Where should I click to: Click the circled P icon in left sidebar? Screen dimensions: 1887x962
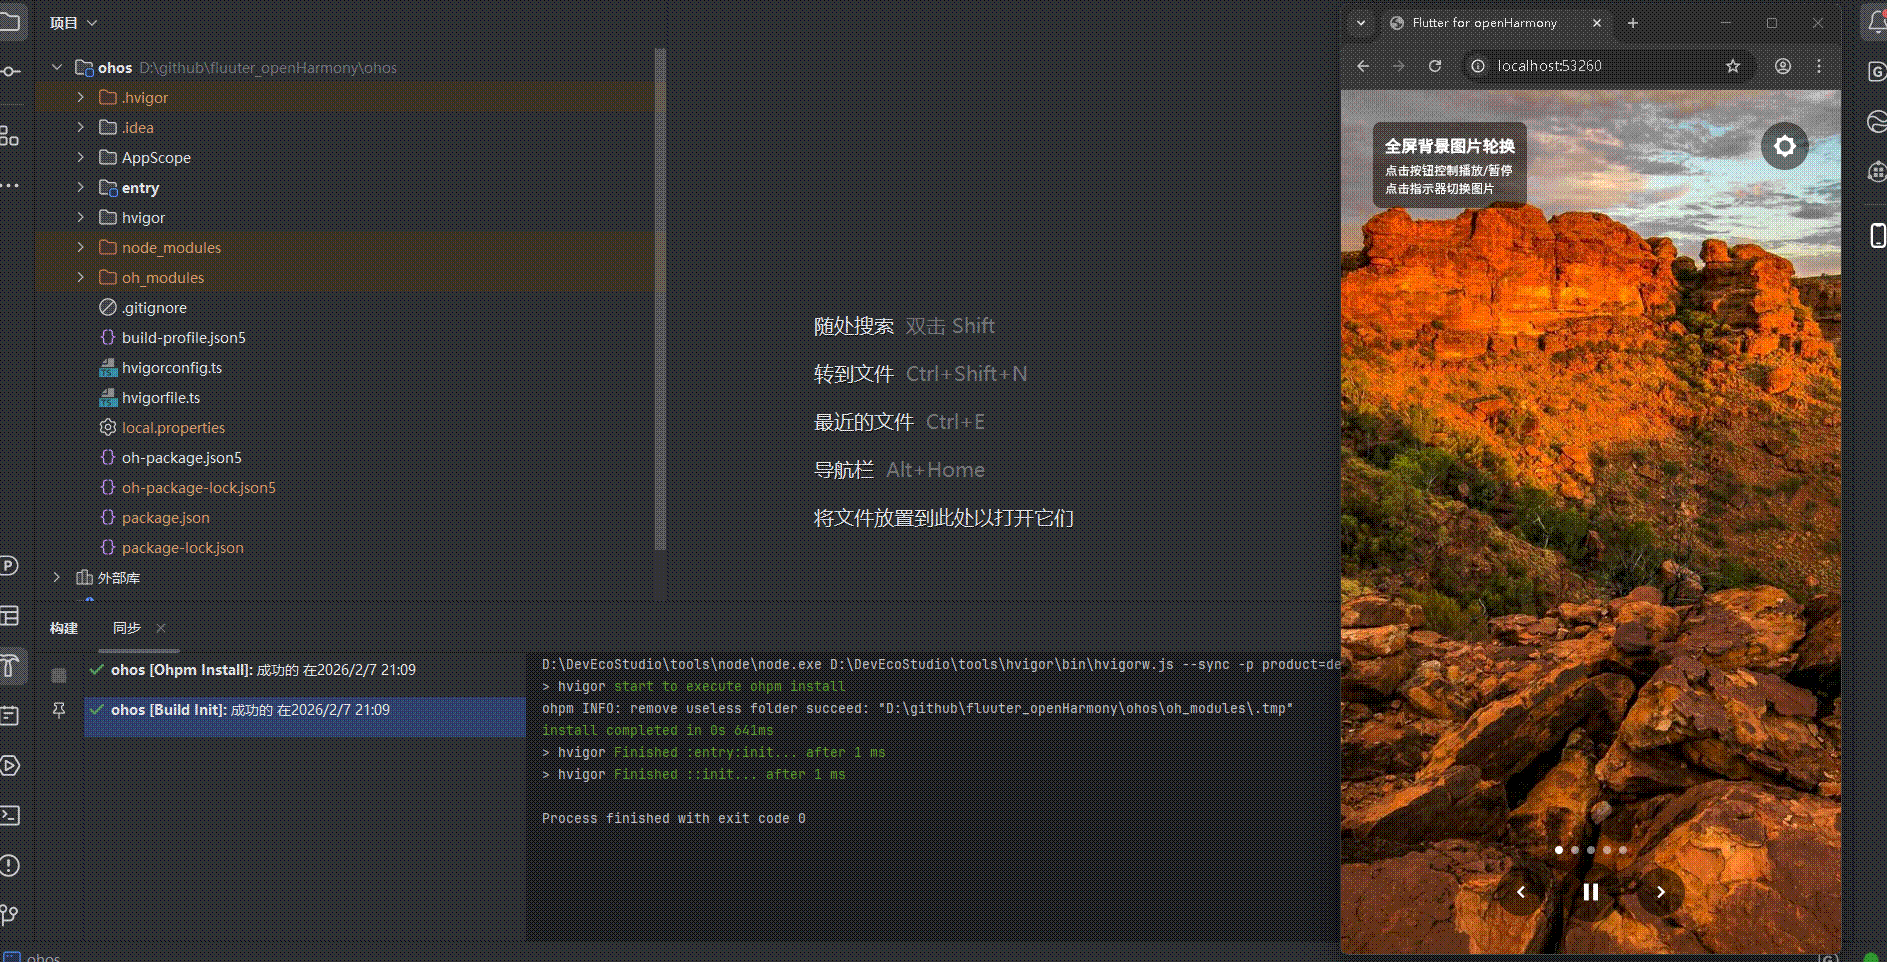(9, 566)
